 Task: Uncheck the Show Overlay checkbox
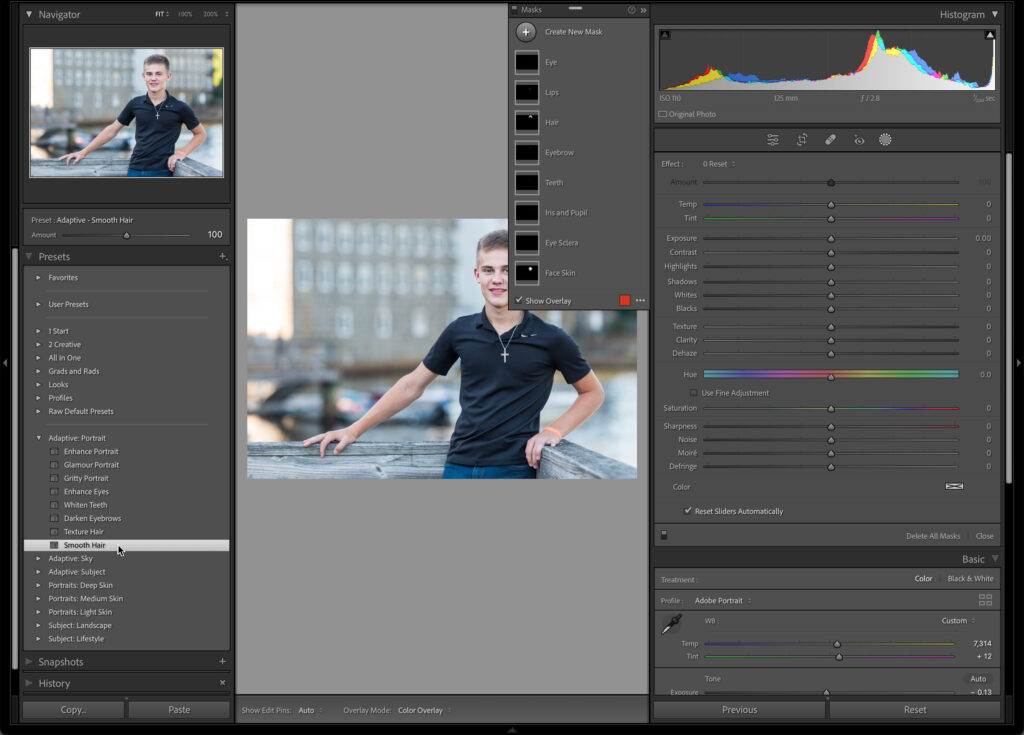point(519,300)
